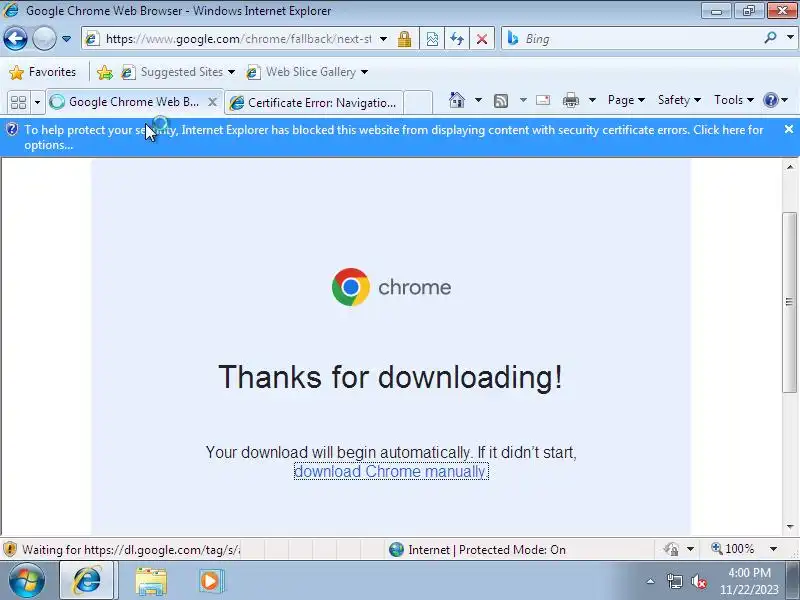Click the Home page icon

[x=457, y=100]
